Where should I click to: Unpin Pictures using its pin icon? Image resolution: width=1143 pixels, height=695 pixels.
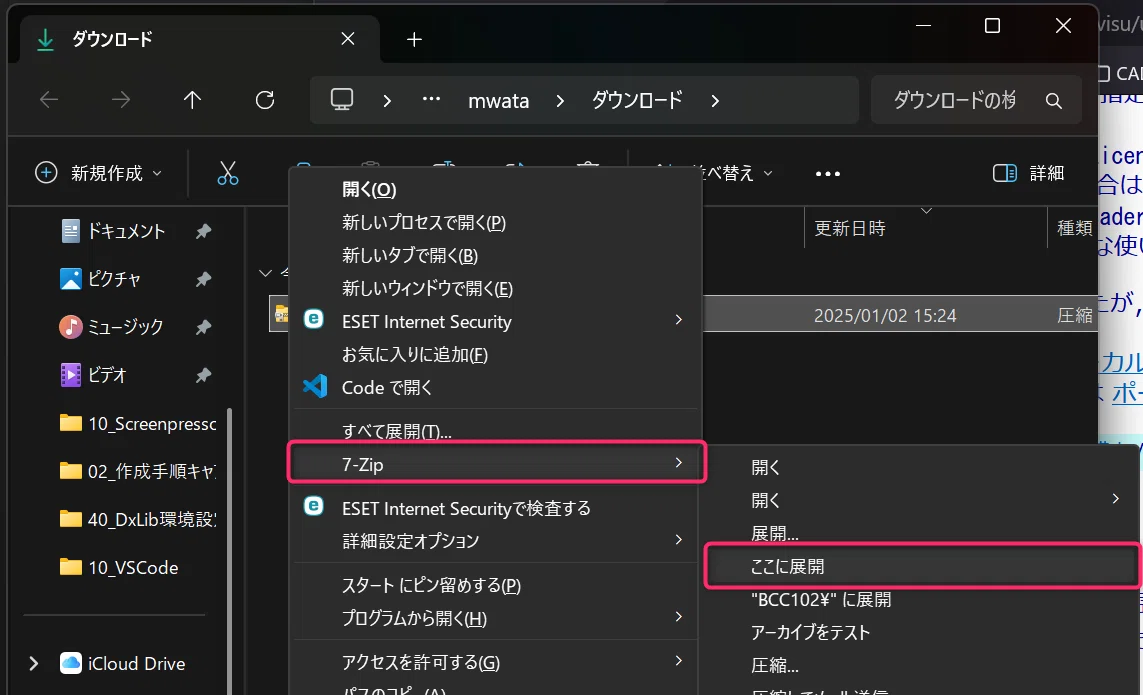point(203,279)
